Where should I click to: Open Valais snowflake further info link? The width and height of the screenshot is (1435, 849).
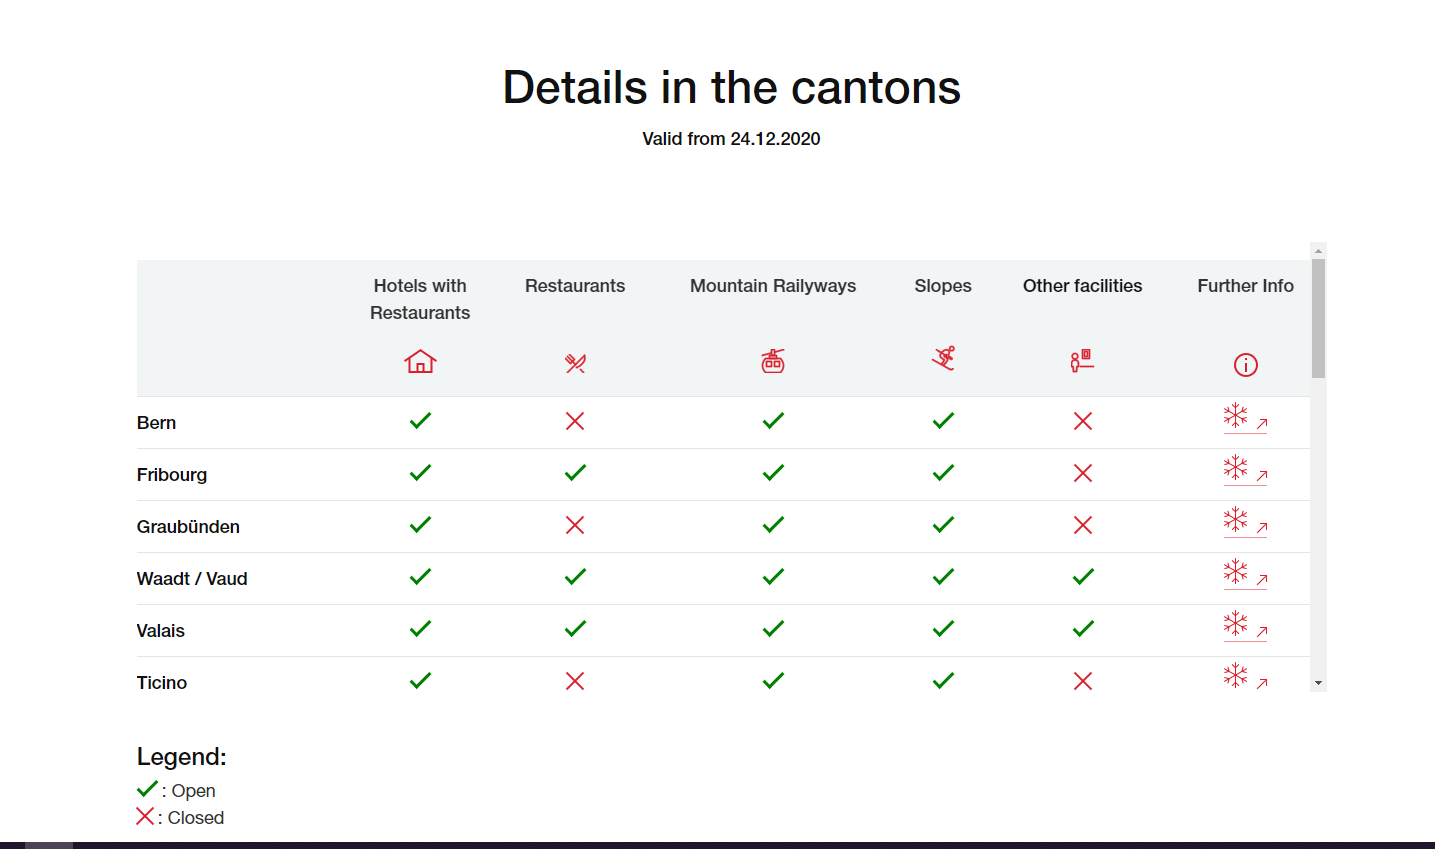(1245, 626)
